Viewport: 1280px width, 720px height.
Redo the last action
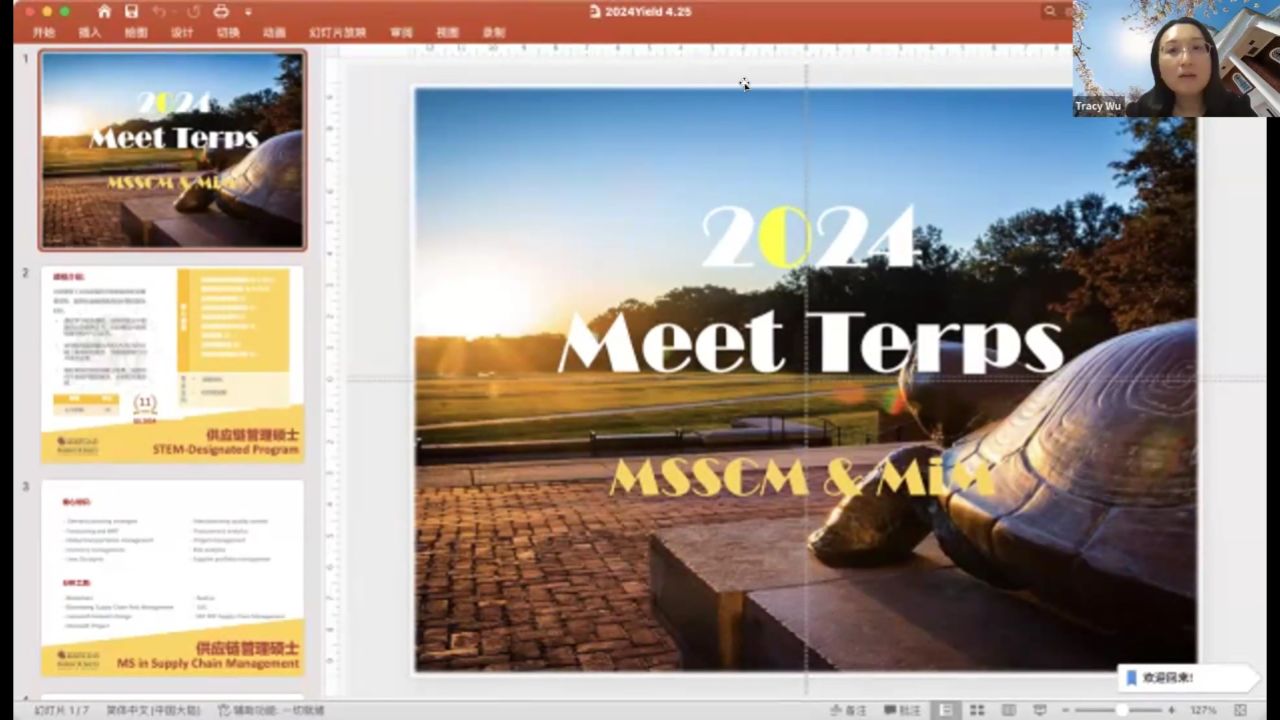click(x=191, y=12)
